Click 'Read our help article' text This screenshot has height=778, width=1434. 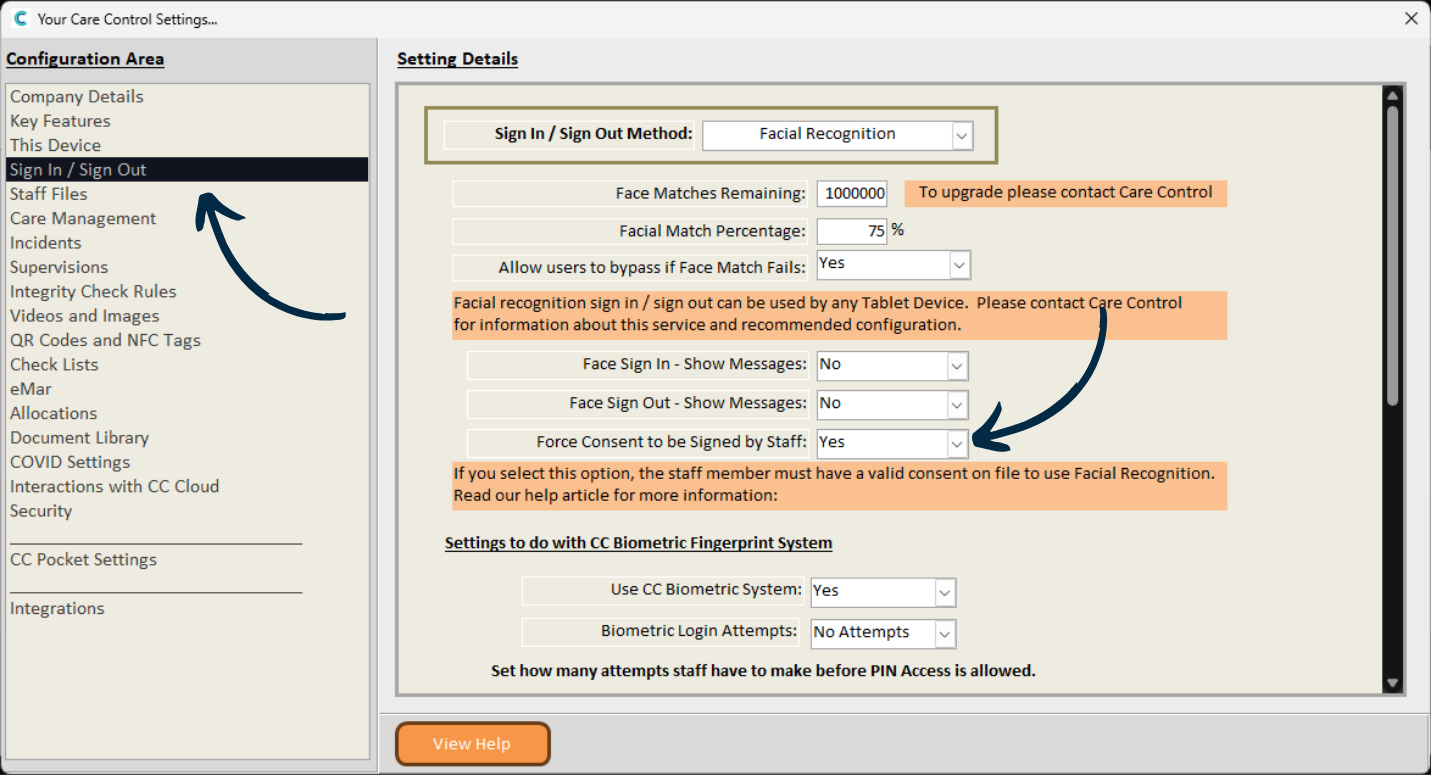pyautogui.click(x=615, y=496)
